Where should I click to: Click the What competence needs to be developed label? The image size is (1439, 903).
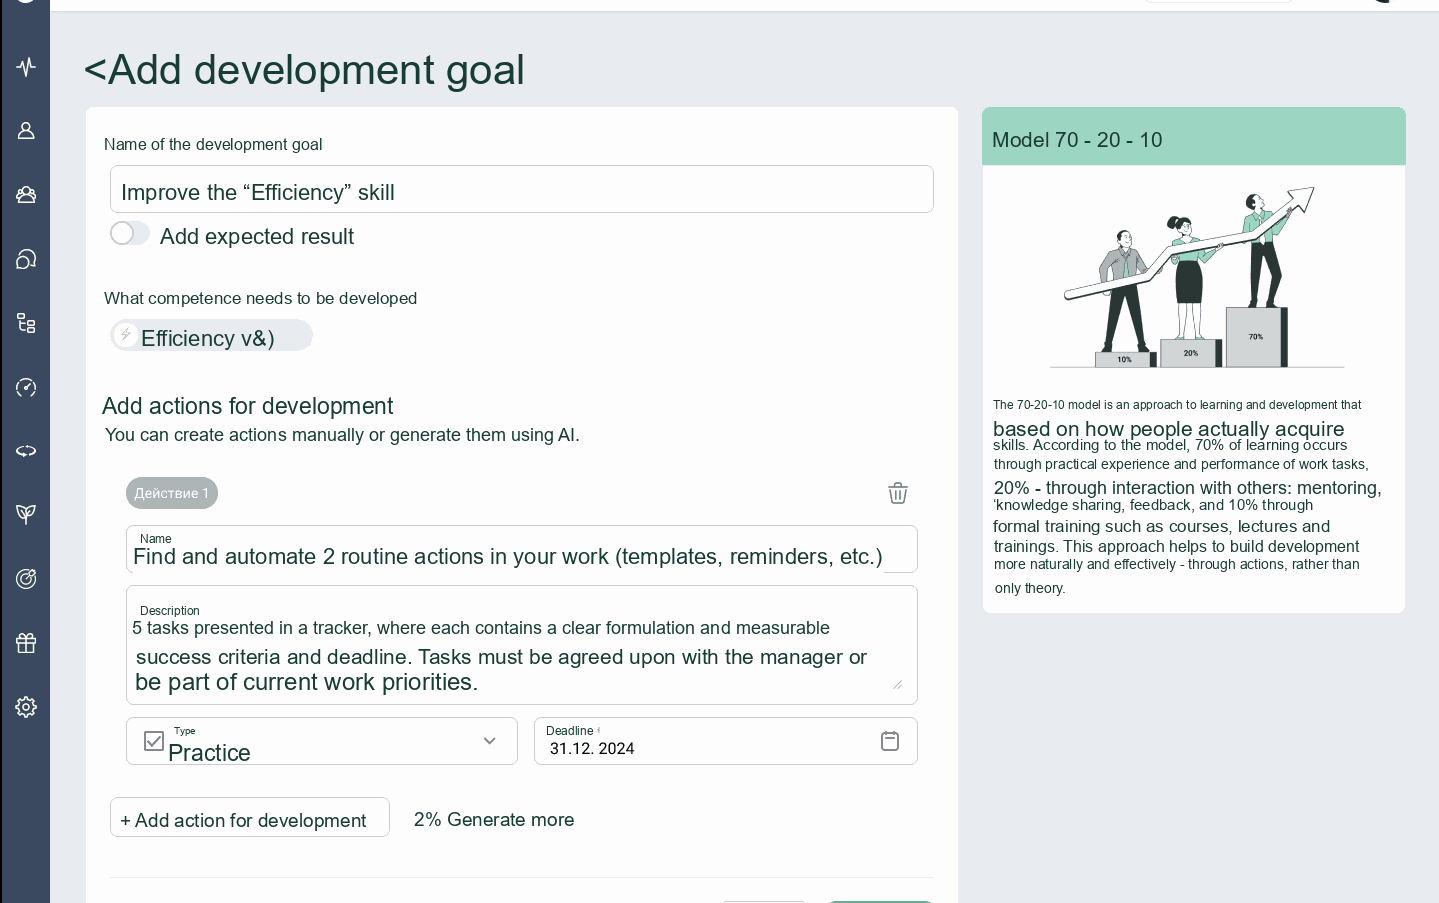tap(260, 298)
